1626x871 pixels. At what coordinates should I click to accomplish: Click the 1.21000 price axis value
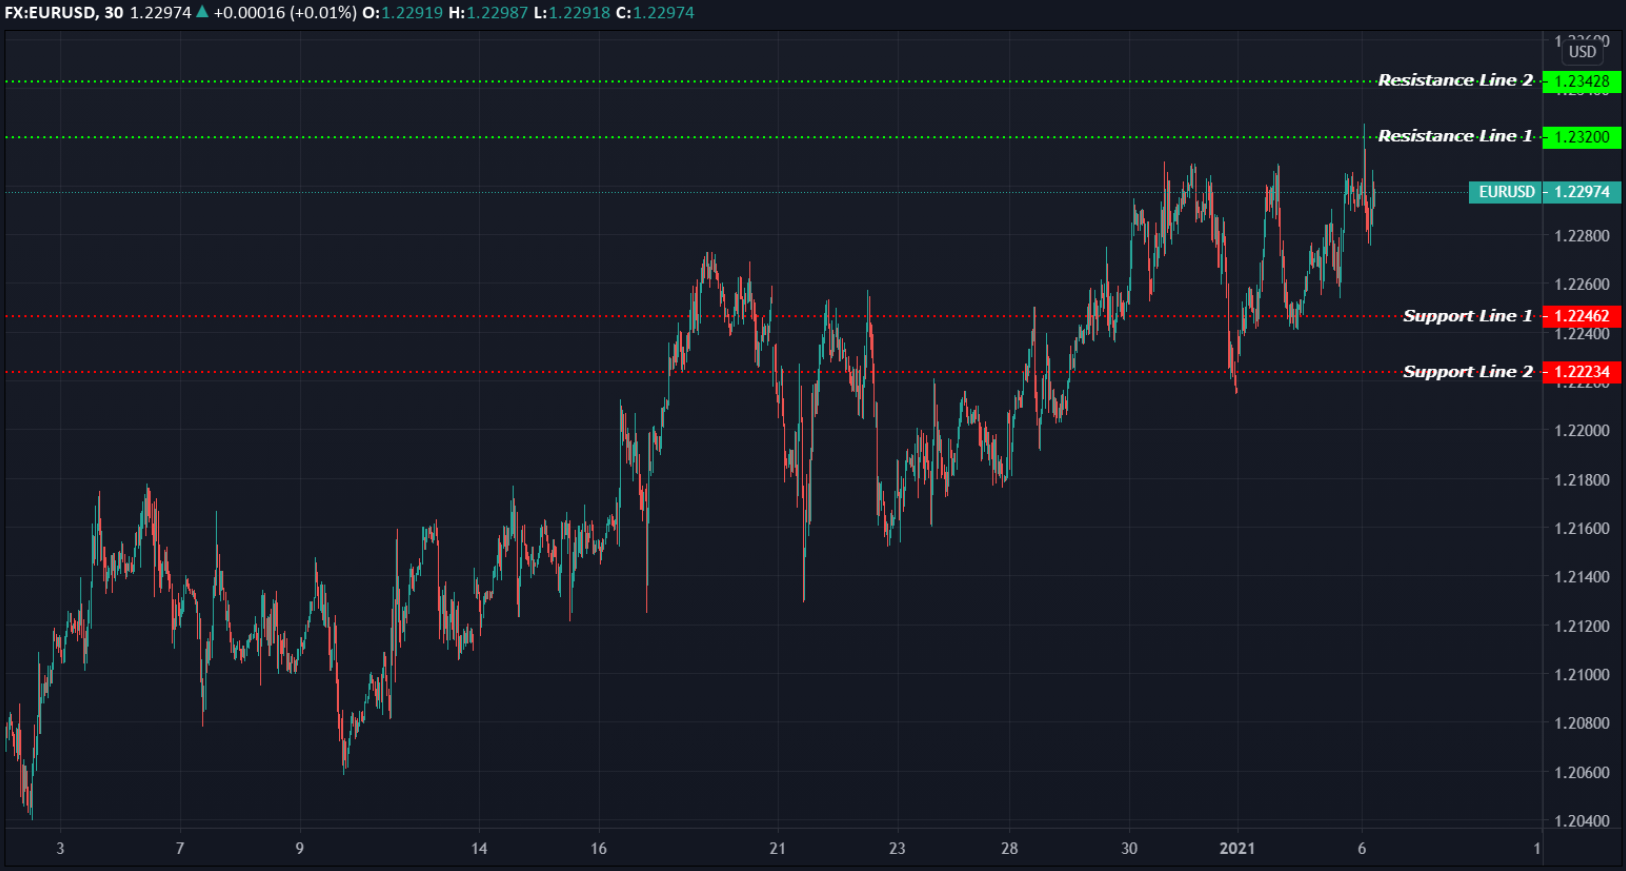point(1582,675)
